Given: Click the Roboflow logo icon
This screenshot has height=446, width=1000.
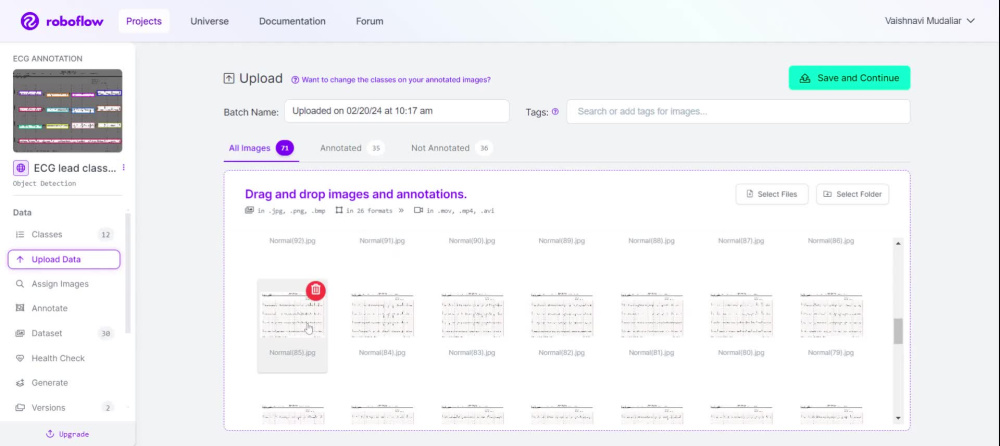Looking at the screenshot, I should pos(30,21).
